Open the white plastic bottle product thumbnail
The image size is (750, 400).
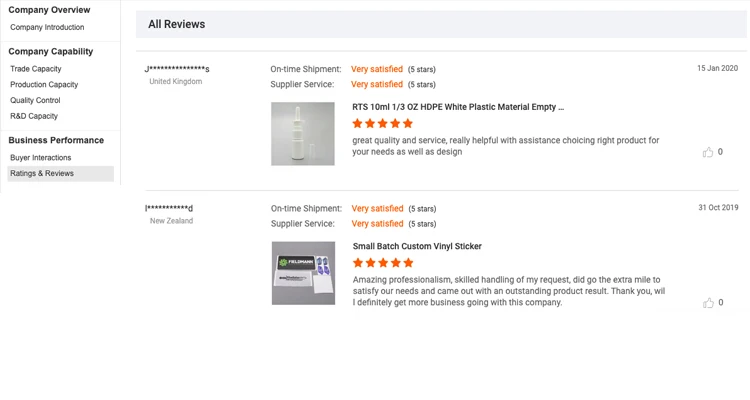pyautogui.click(x=303, y=133)
